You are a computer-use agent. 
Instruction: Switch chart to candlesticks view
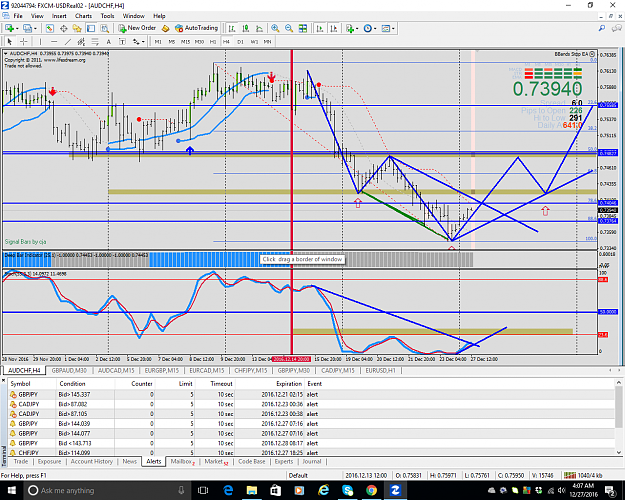tap(246, 28)
